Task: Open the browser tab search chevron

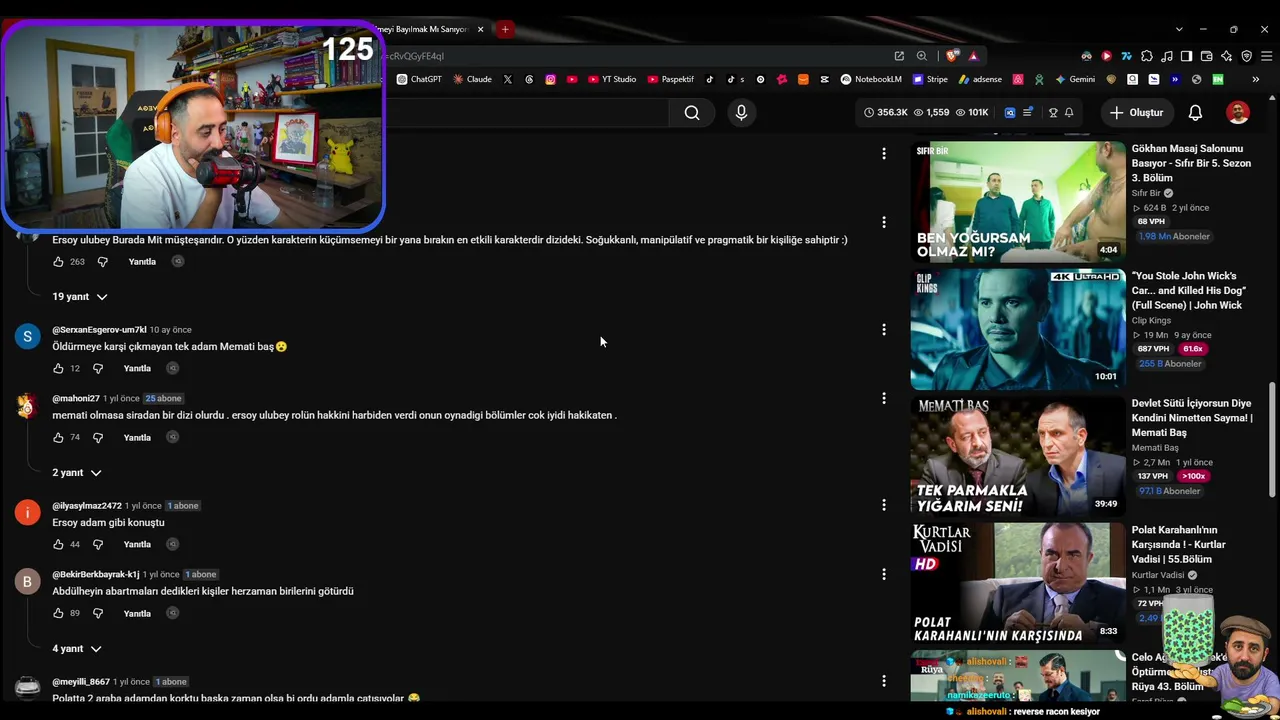Action: pyautogui.click(x=1179, y=29)
